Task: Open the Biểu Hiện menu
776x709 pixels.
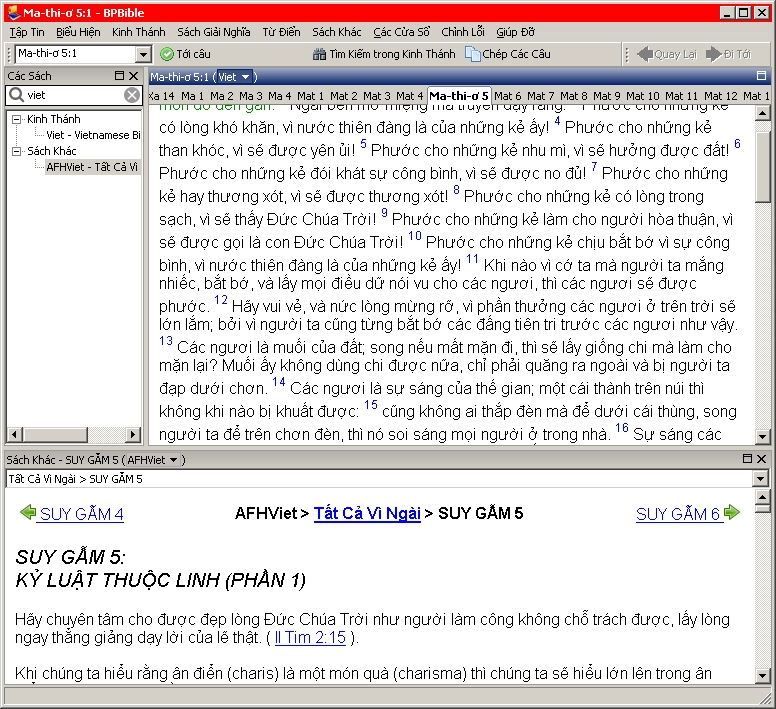Action: tap(78, 32)
